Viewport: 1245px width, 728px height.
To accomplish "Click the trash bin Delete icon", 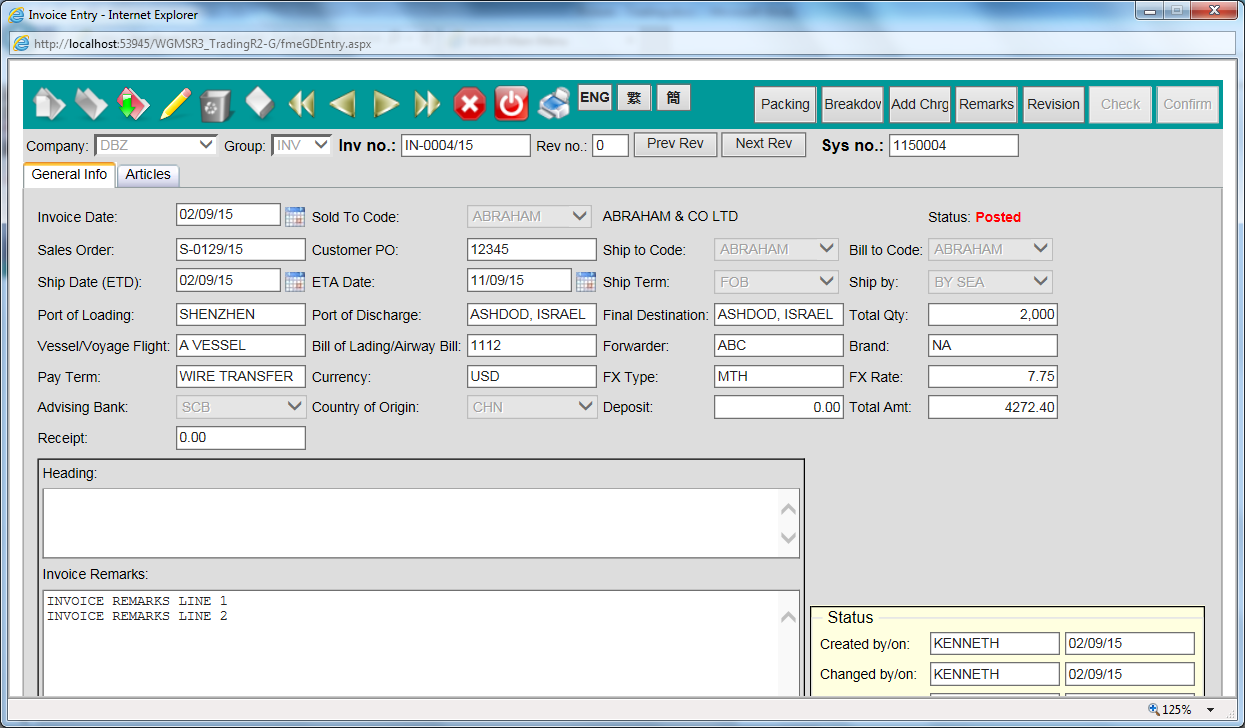I will click(217, 104).
